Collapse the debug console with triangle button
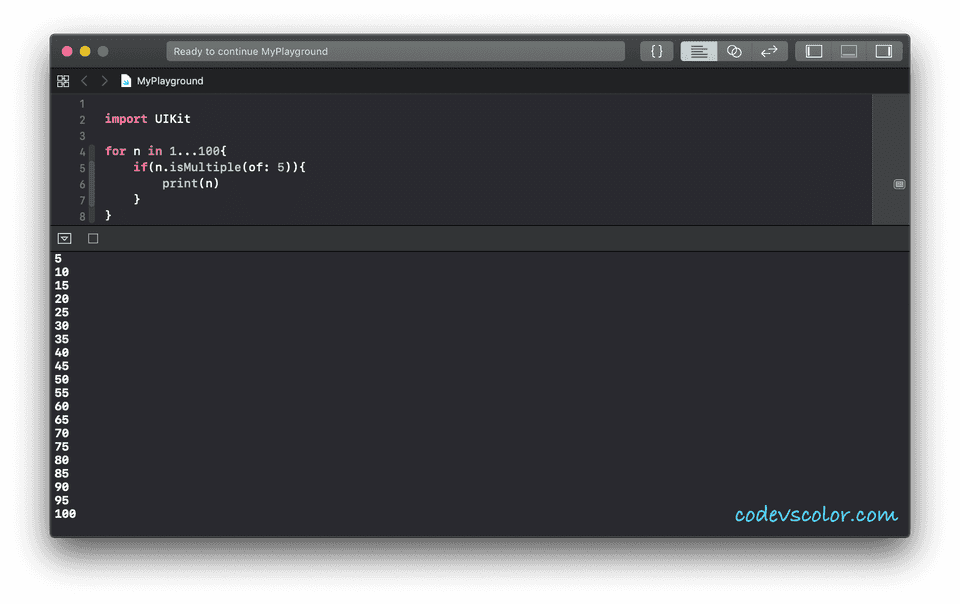 (64, 239)
